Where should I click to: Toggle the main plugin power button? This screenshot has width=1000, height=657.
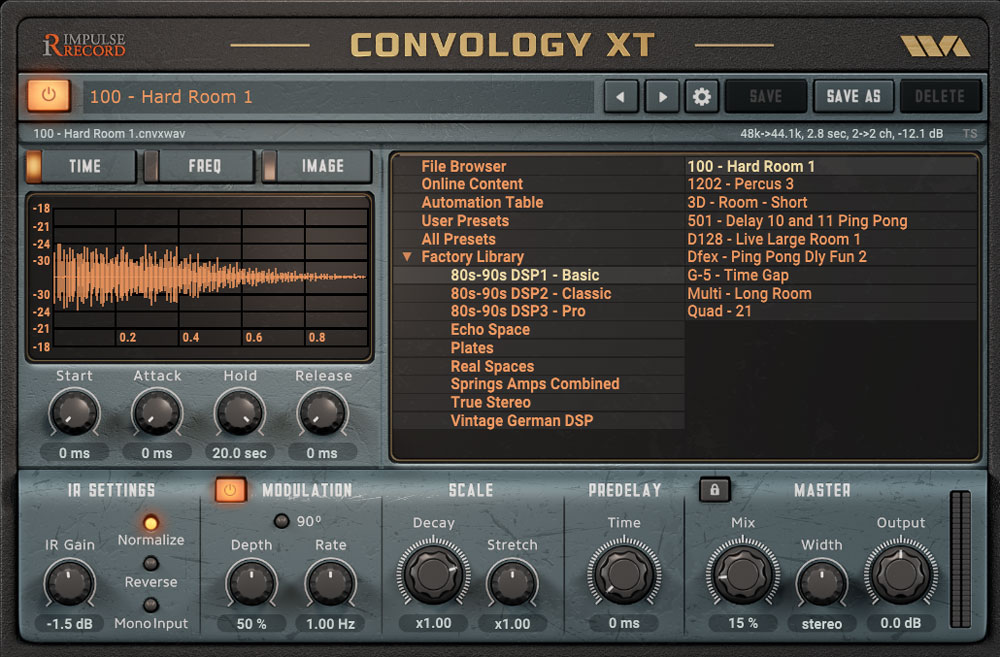(x=48, y=96)
